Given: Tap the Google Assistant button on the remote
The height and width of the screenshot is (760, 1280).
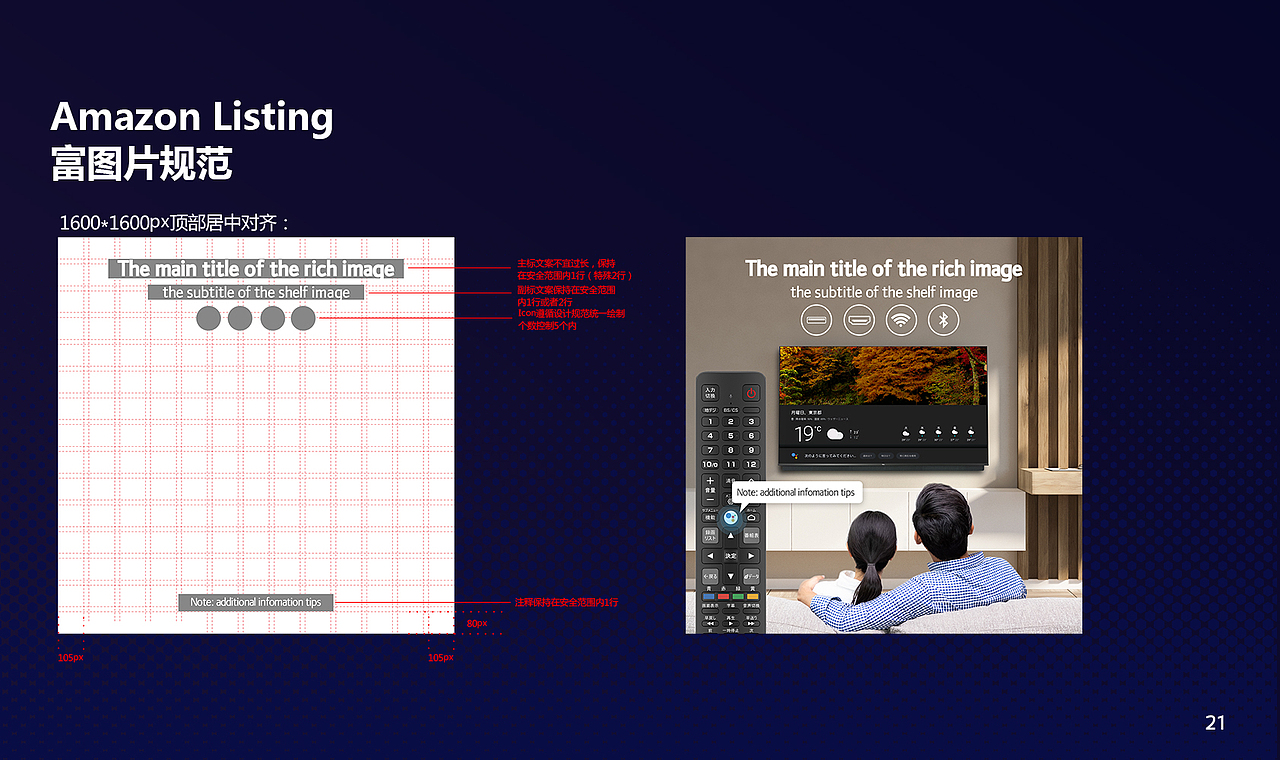Looking at the screenshot, I should tap(731, 517).
